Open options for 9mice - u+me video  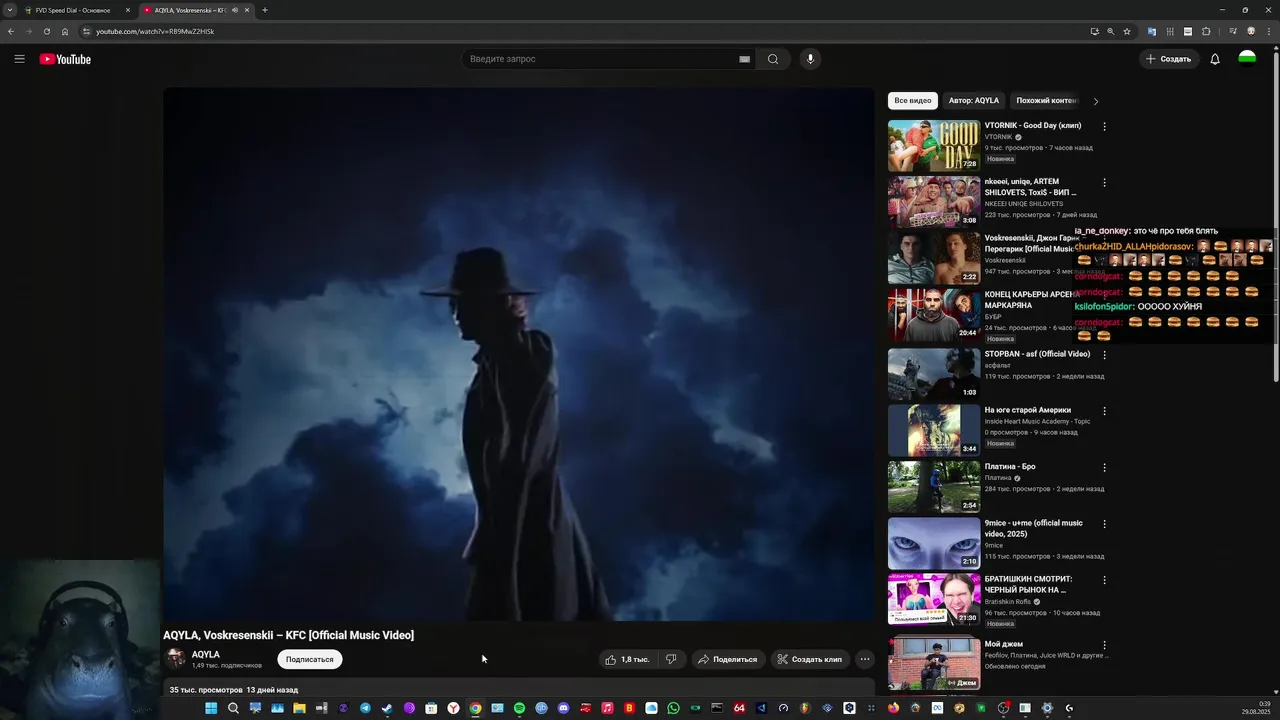1104,524
